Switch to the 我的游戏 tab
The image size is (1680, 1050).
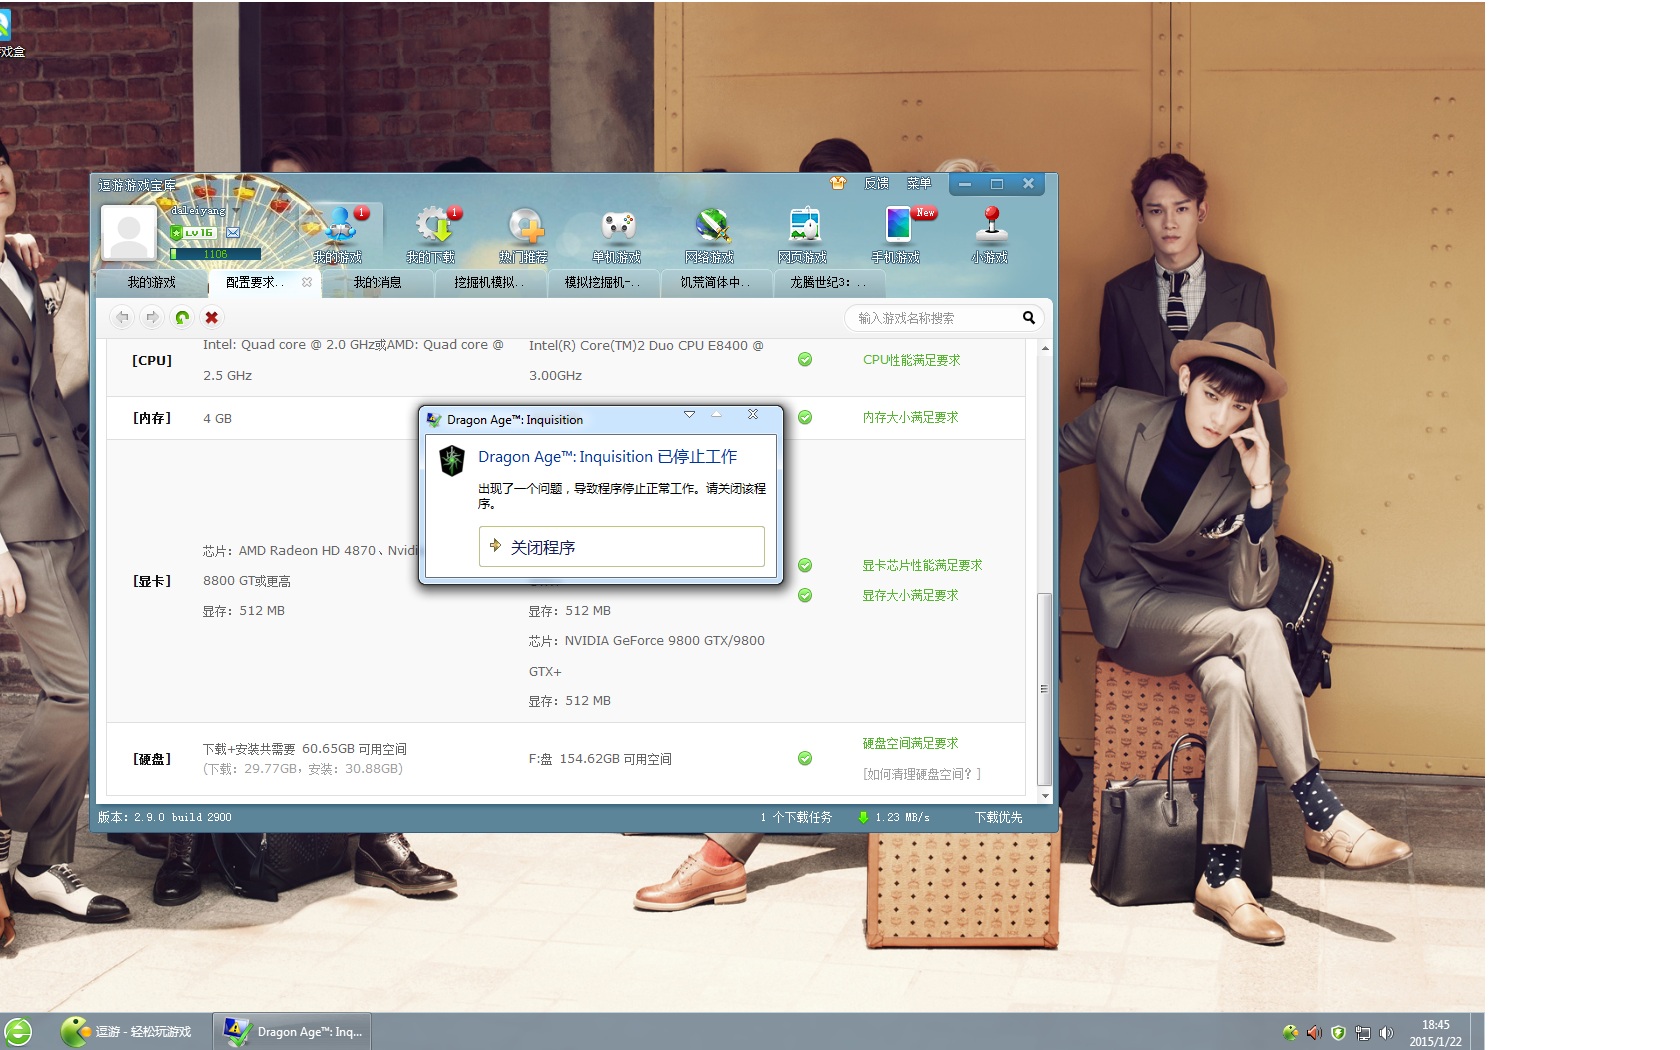pyautogui.click(x=151, y=283)
